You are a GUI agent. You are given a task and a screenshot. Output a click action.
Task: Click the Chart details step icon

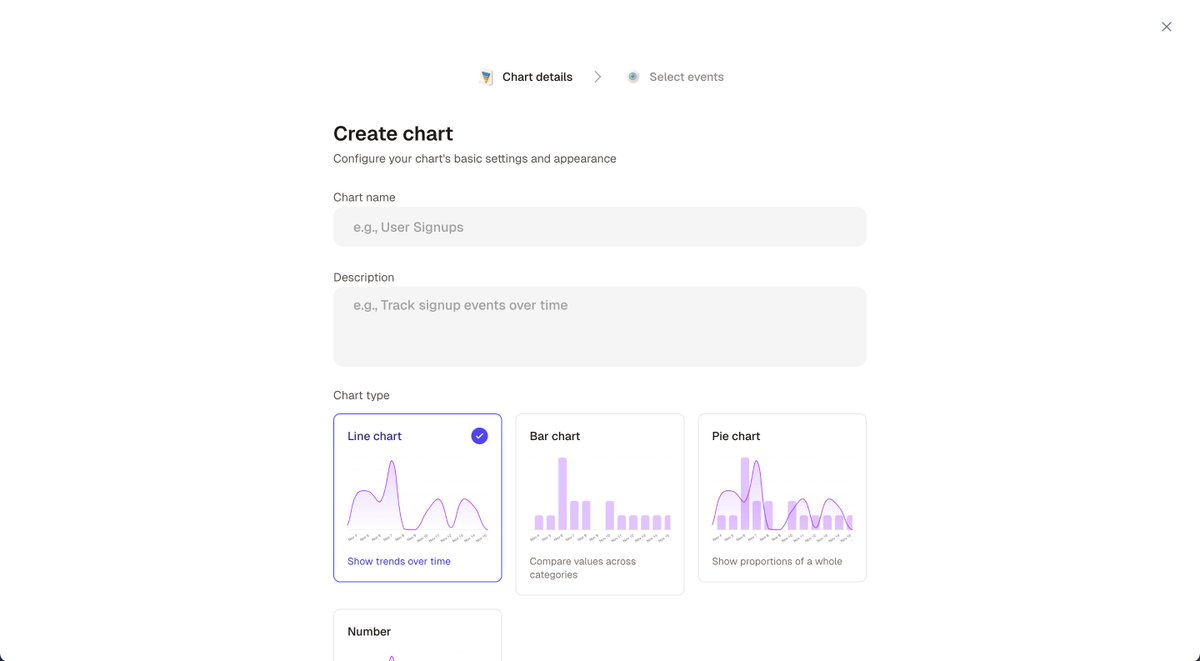487,77
